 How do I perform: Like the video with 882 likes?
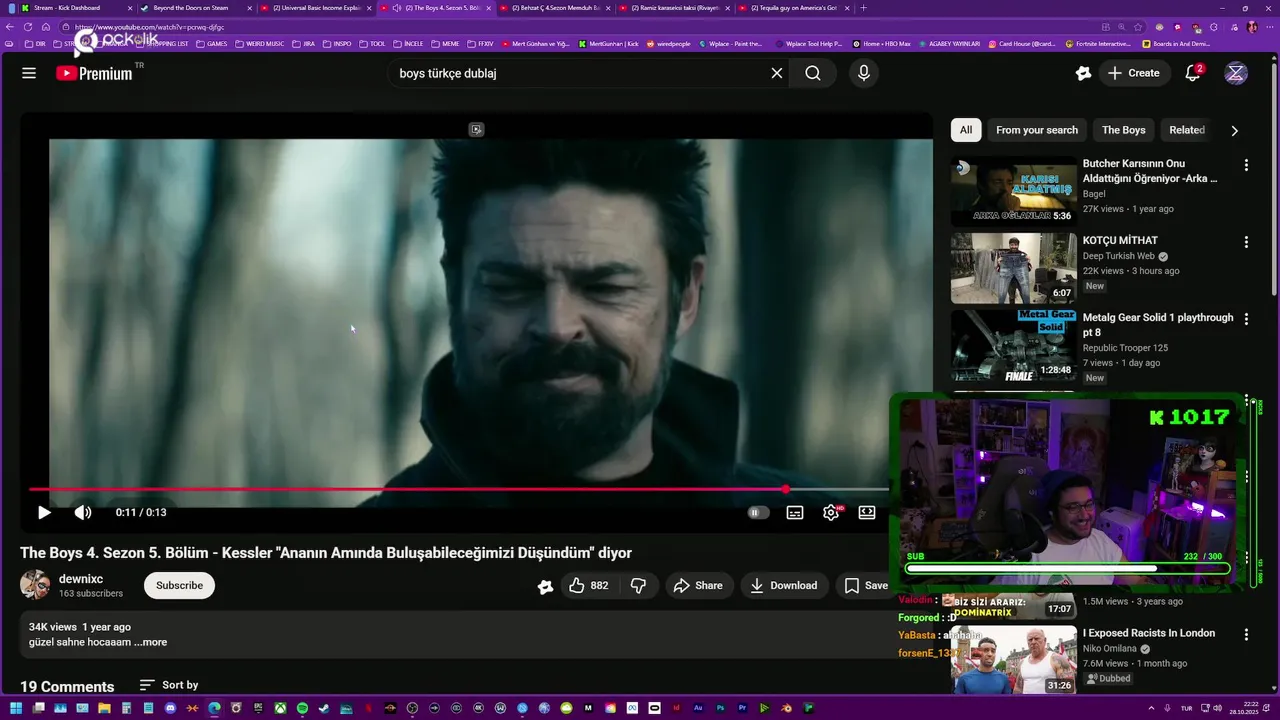(x=588, y=586)
